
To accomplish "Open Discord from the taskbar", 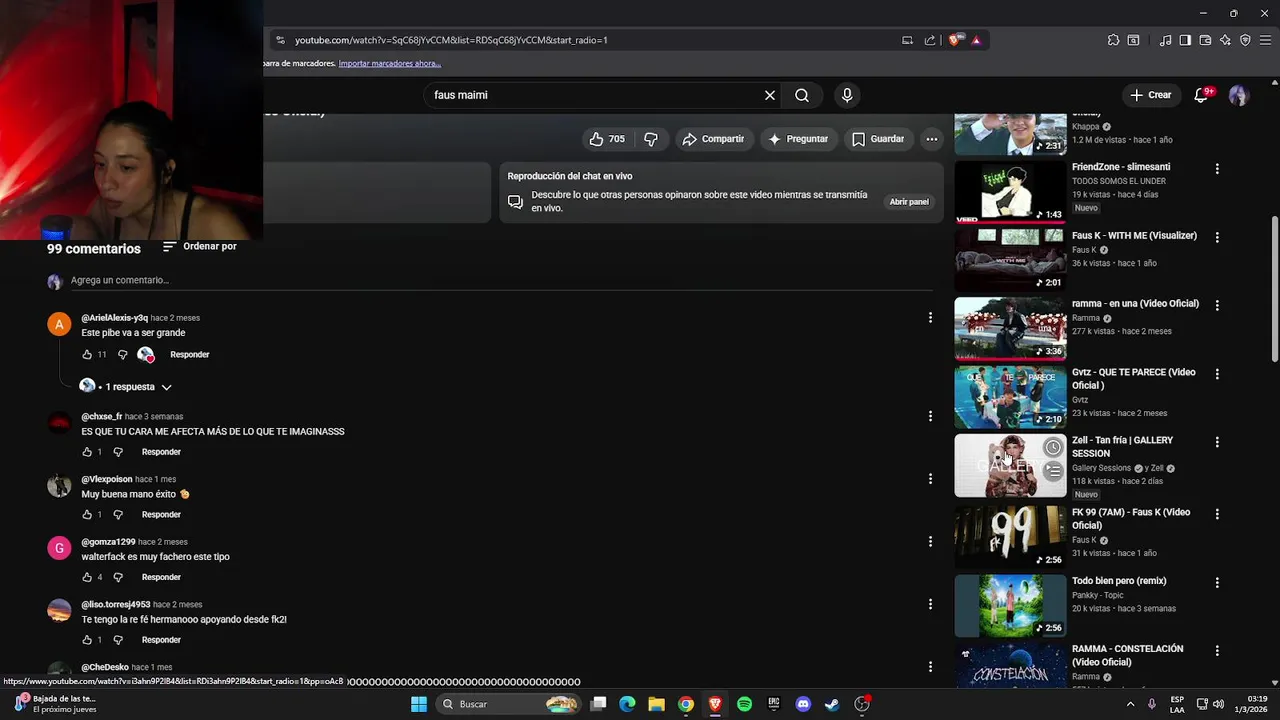I will click(803, 704).
